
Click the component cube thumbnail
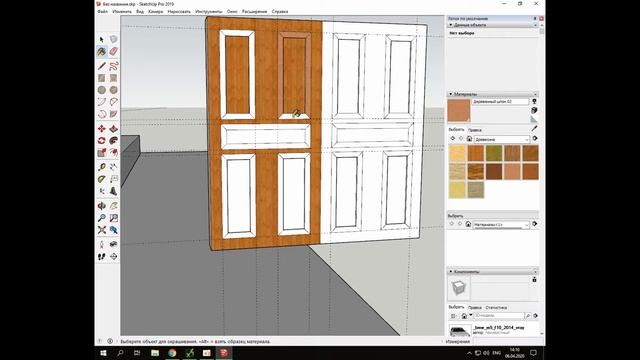[x=459, y=288]
